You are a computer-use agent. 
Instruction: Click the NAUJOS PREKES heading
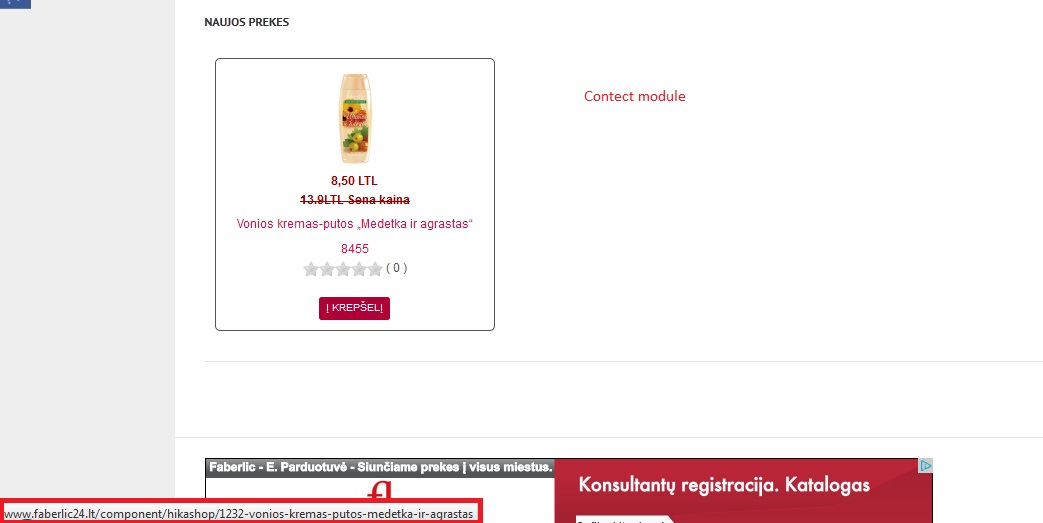247,23
